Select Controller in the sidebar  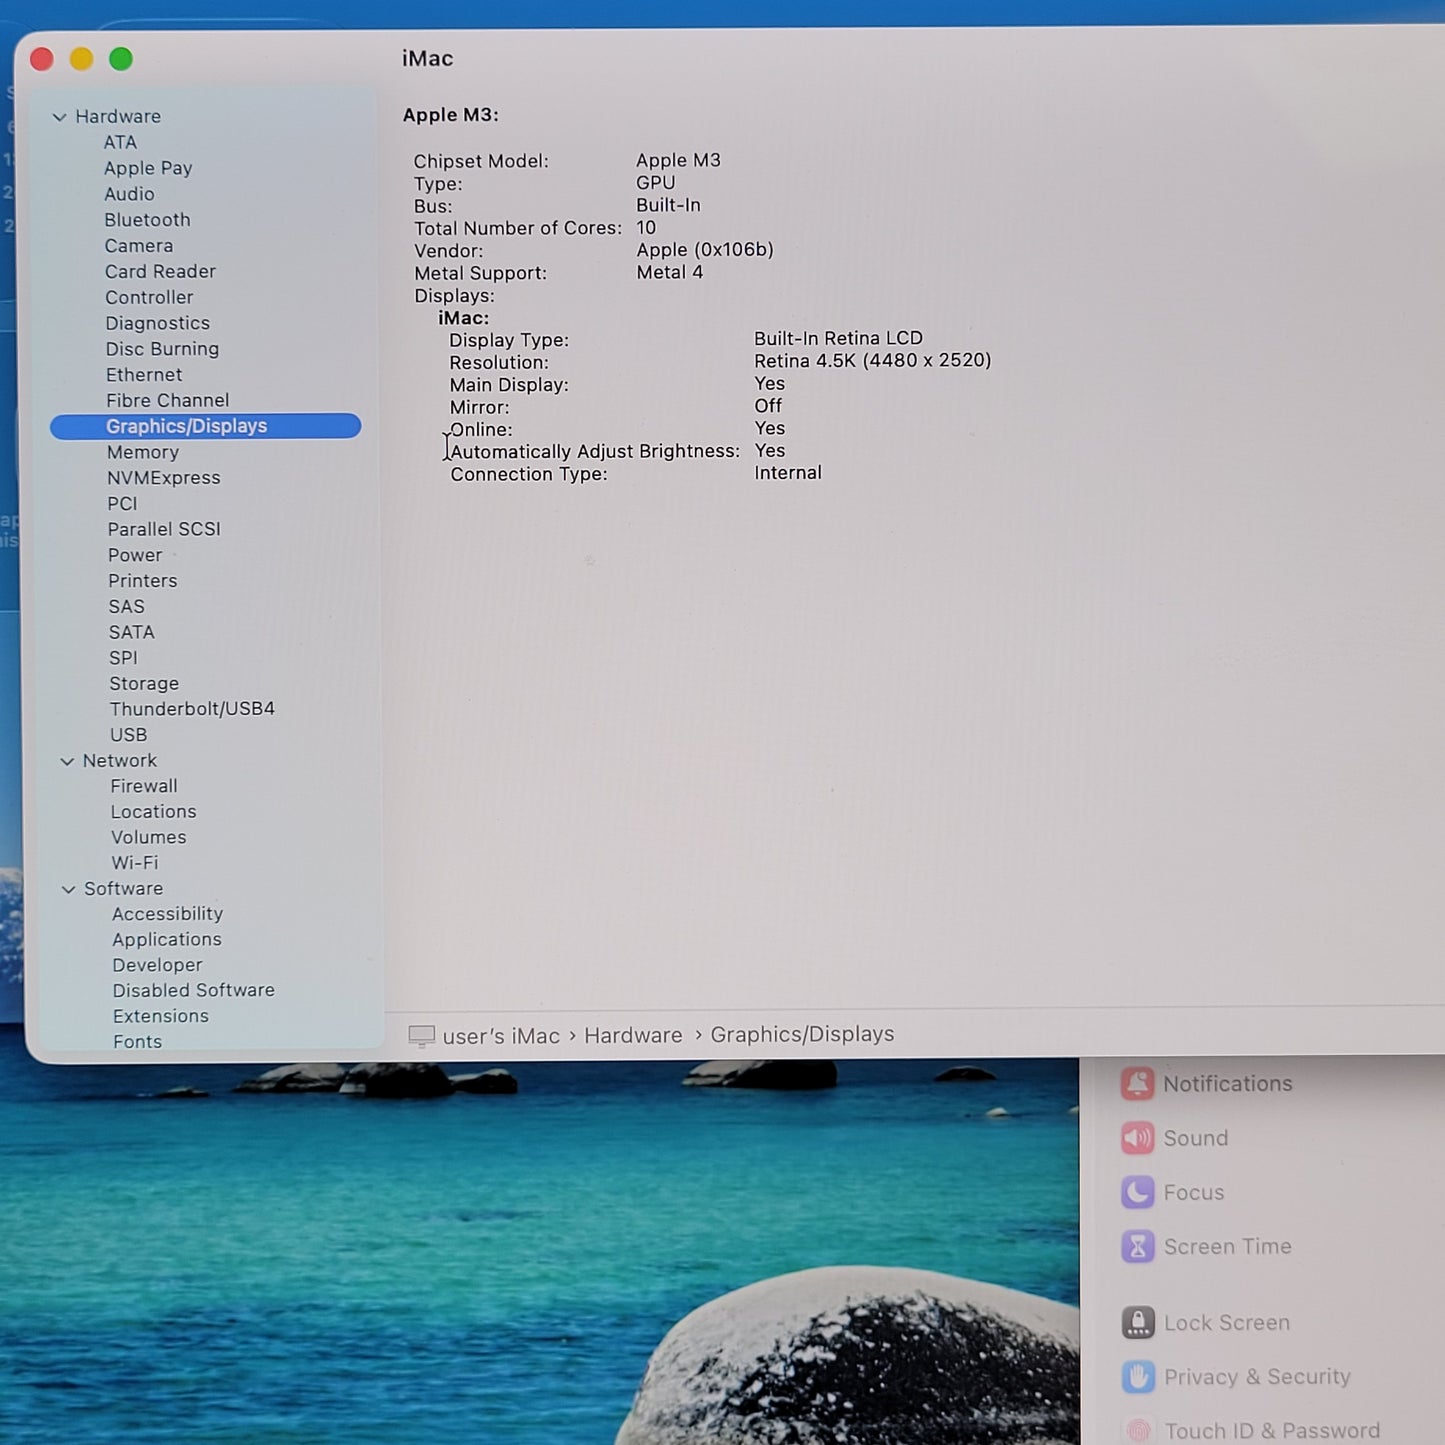point(149,298)
